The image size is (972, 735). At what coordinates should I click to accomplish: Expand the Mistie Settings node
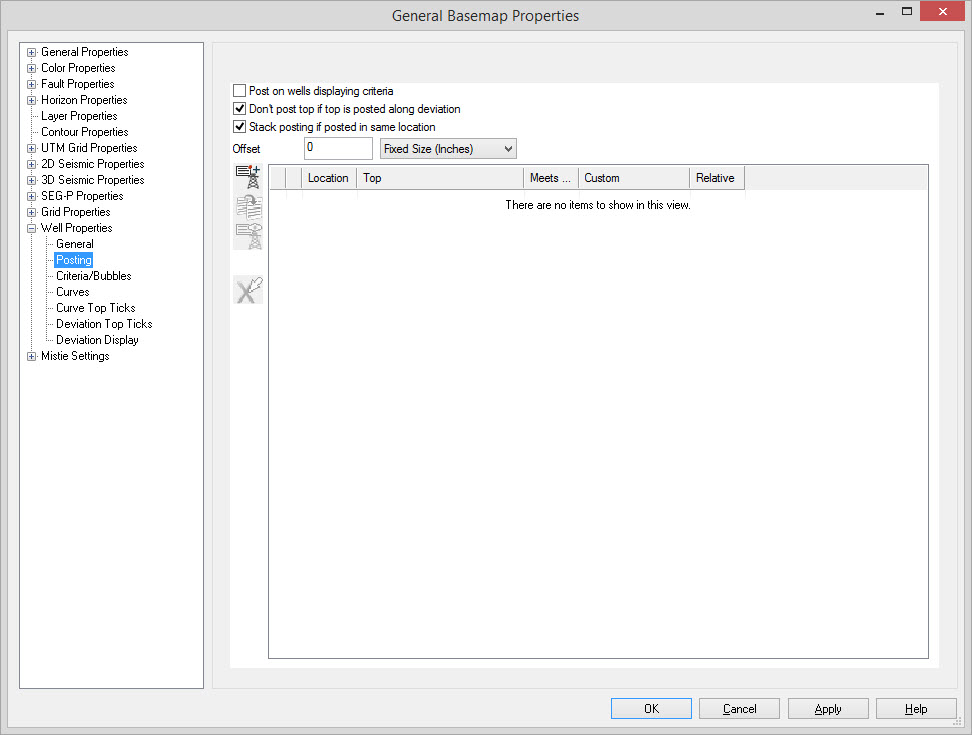[x=32, y=356]
